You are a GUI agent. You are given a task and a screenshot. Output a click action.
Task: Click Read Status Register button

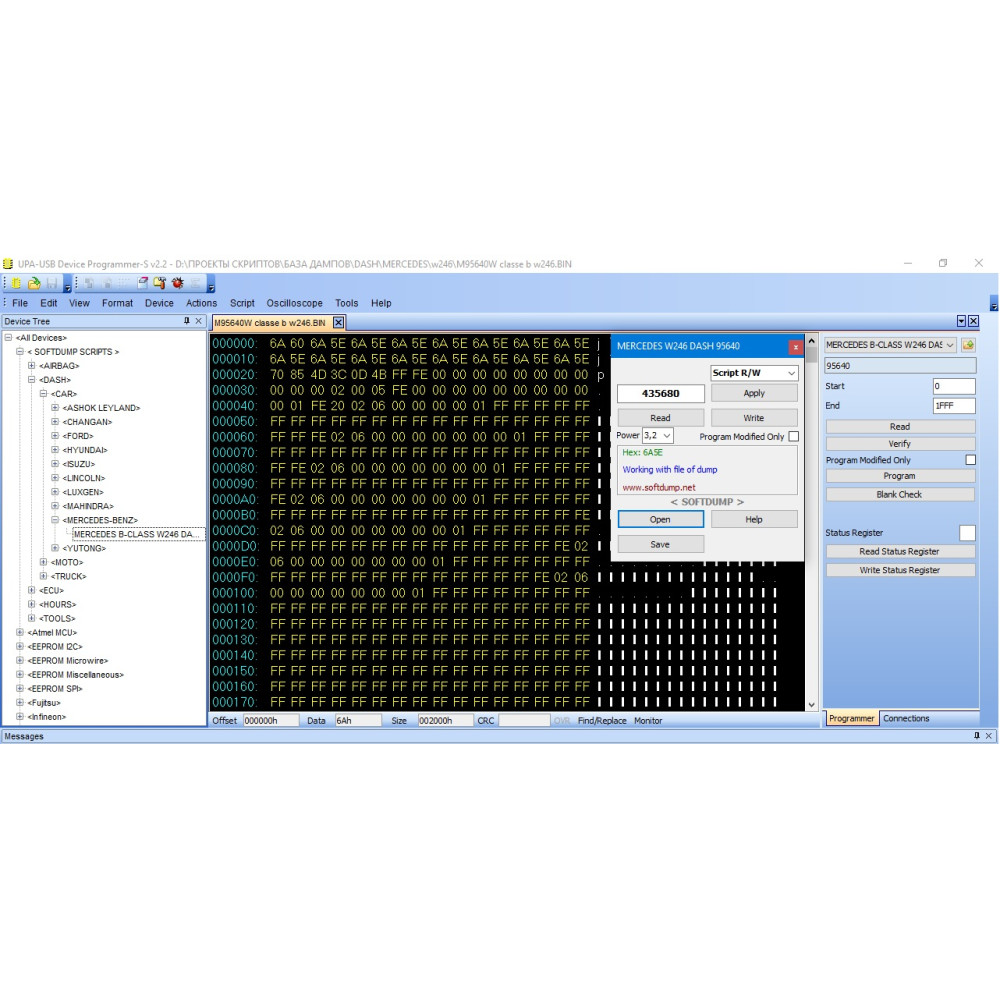pos(899,551)
